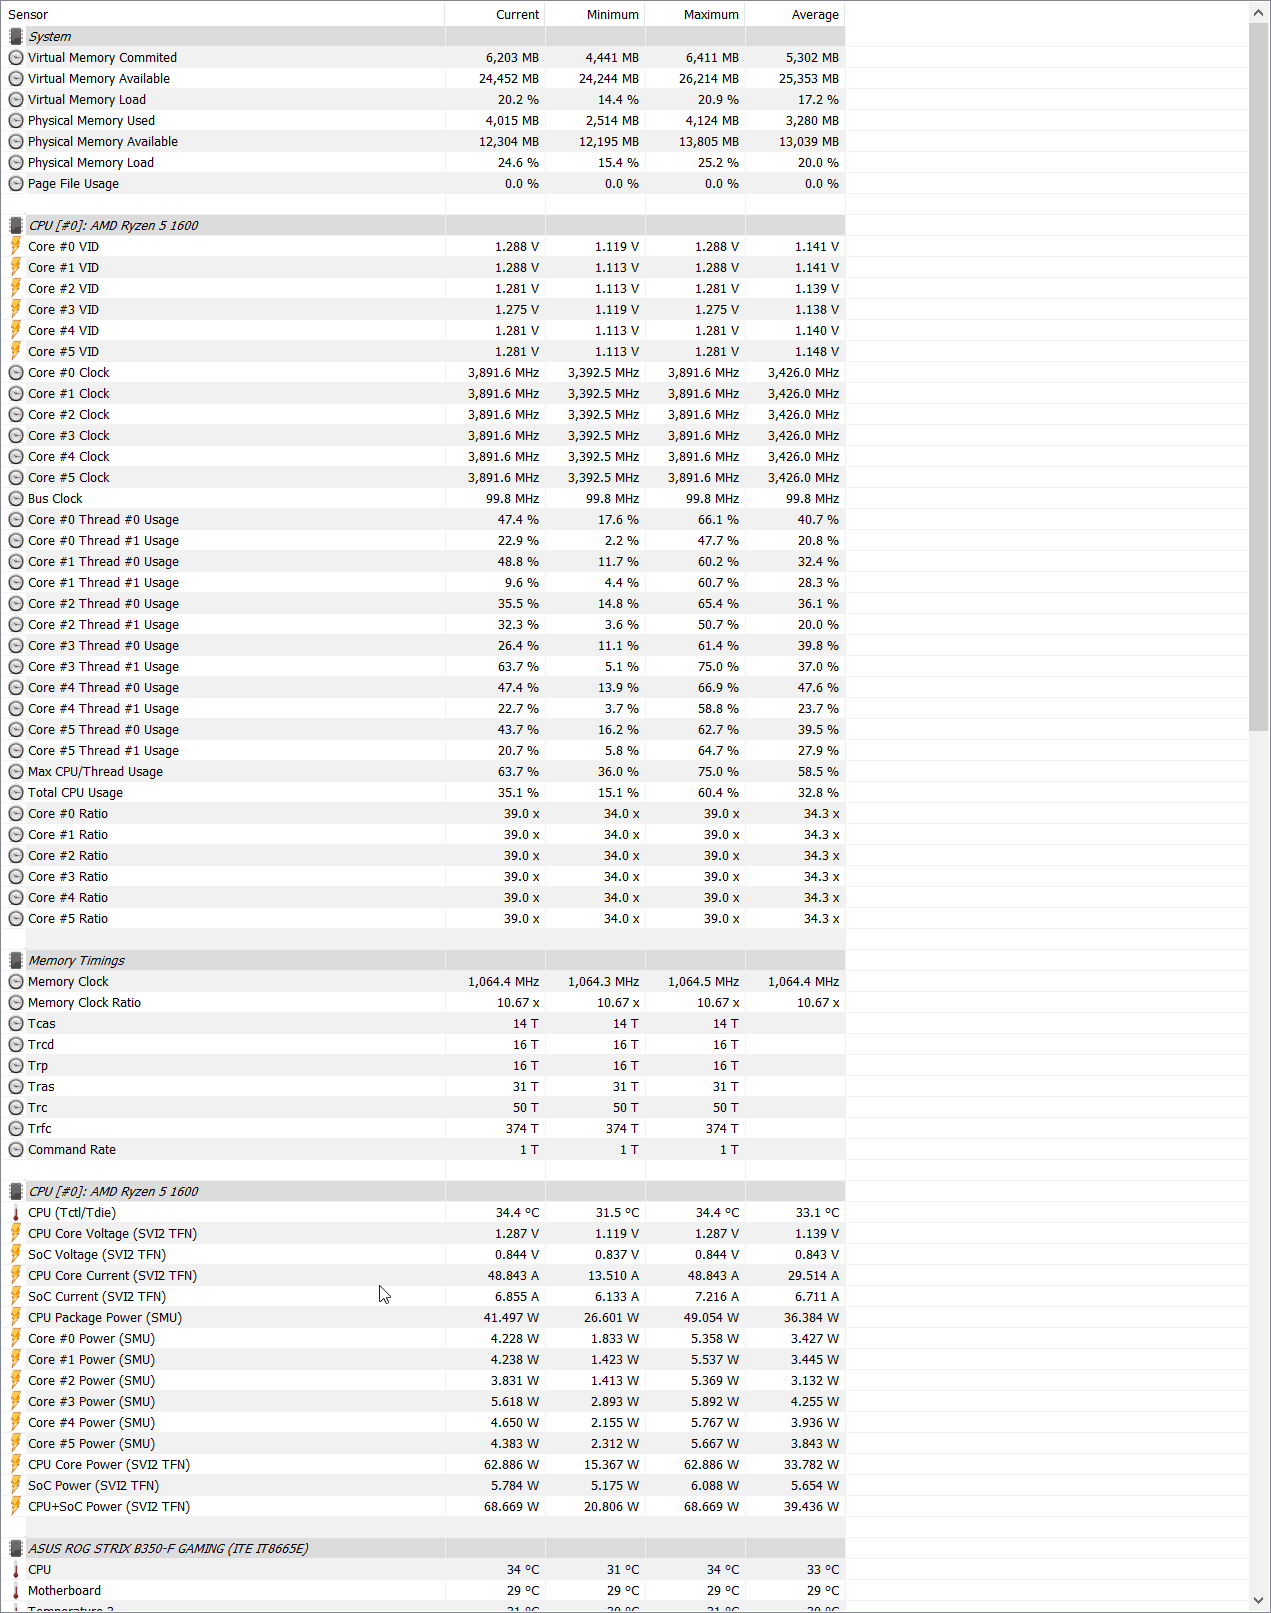Screen dimensions: 1271x1613
Task: Click the Memory Timings group chip icon
Action: (16, 961)
